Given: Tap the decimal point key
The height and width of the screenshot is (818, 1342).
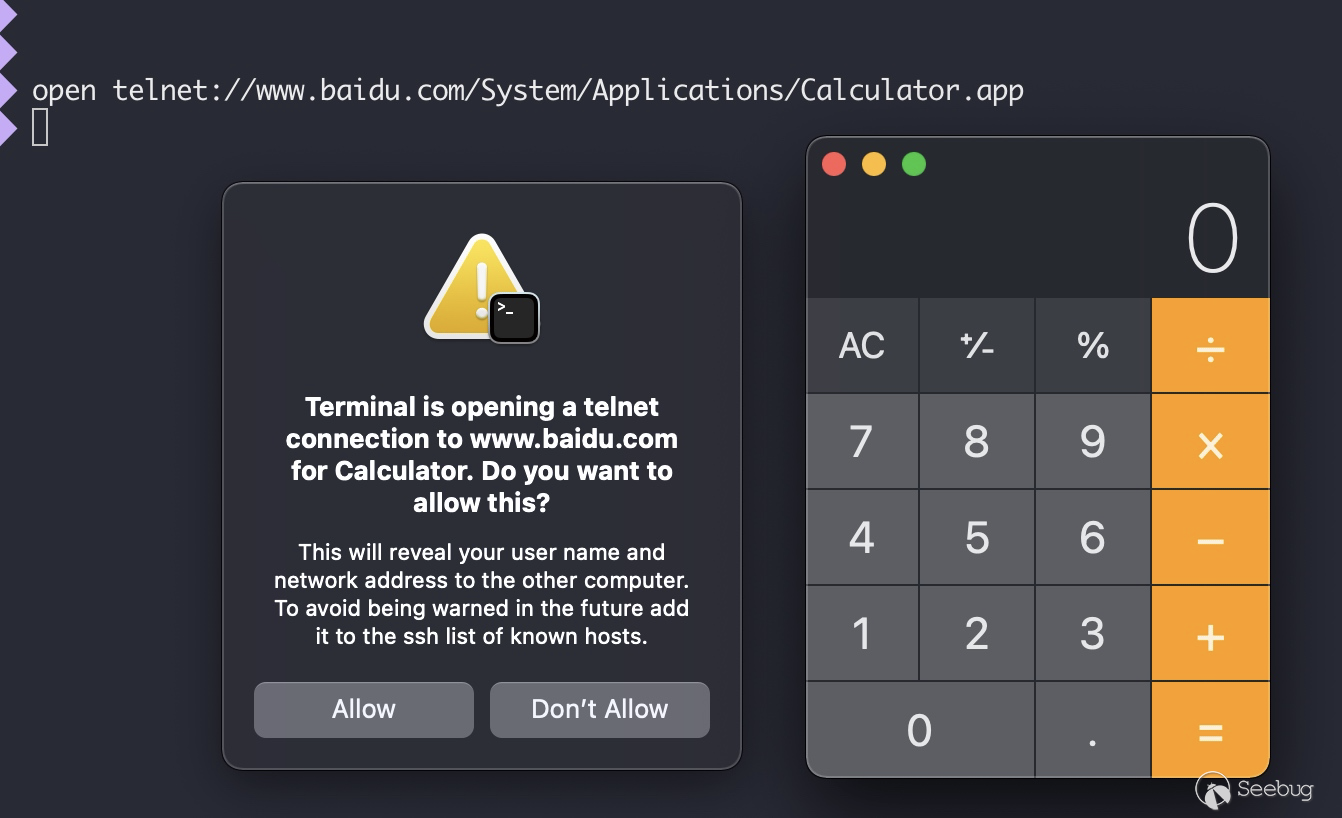Looking at the screenshot, I should [x=1093, y=730].
